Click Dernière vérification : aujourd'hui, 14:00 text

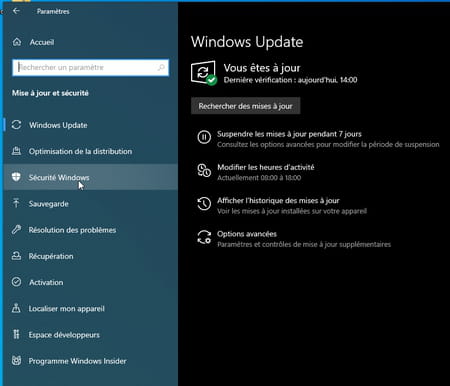click(290, 80)
